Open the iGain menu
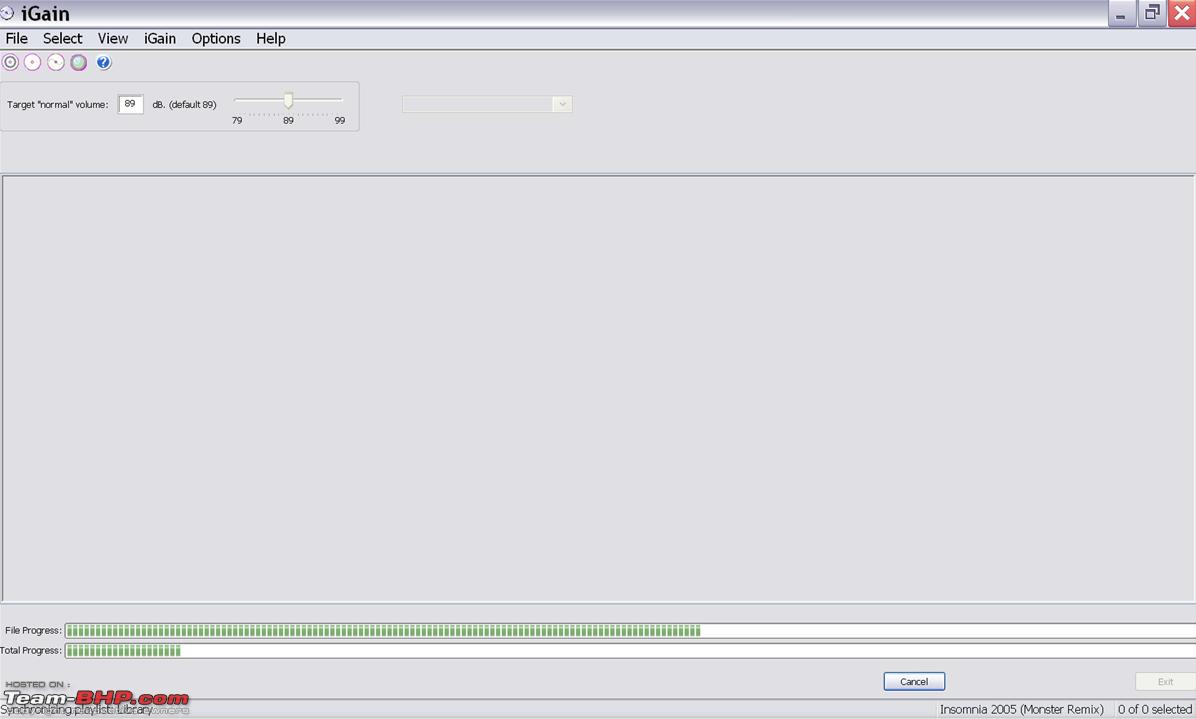This screenshot has height=719, width=1196. click(160, 38)
